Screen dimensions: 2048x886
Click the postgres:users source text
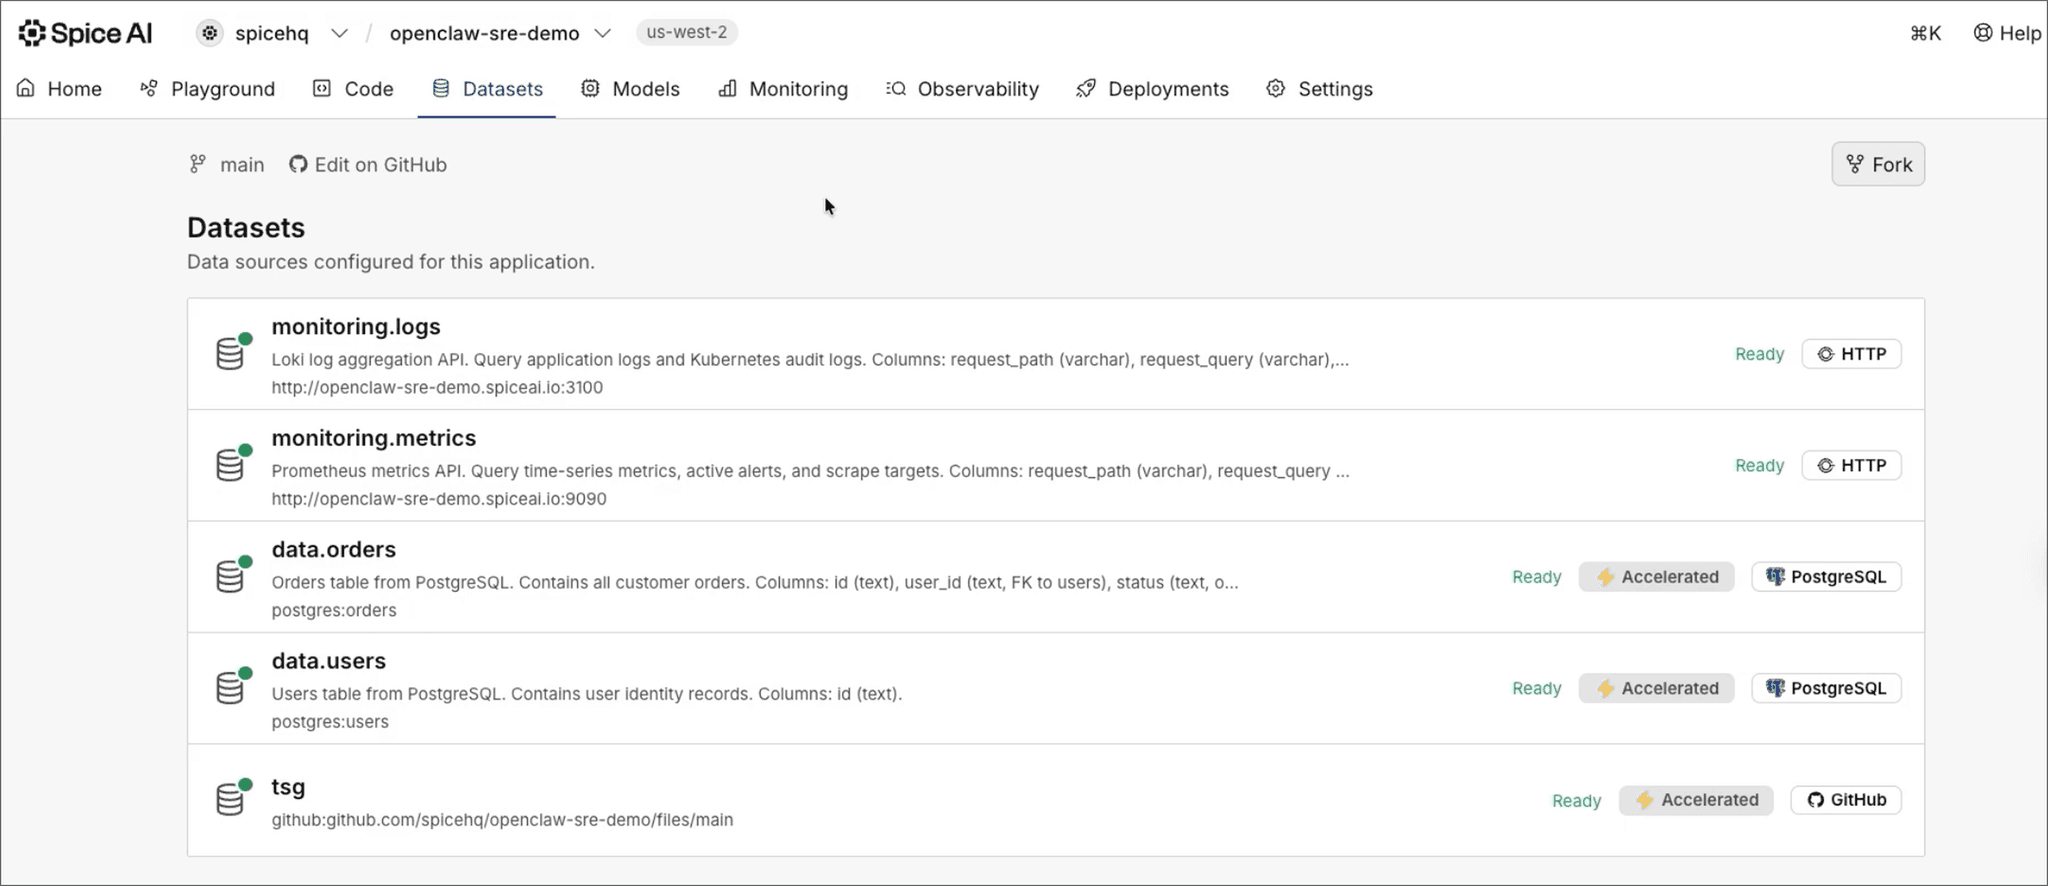click(x=330, y=722)
